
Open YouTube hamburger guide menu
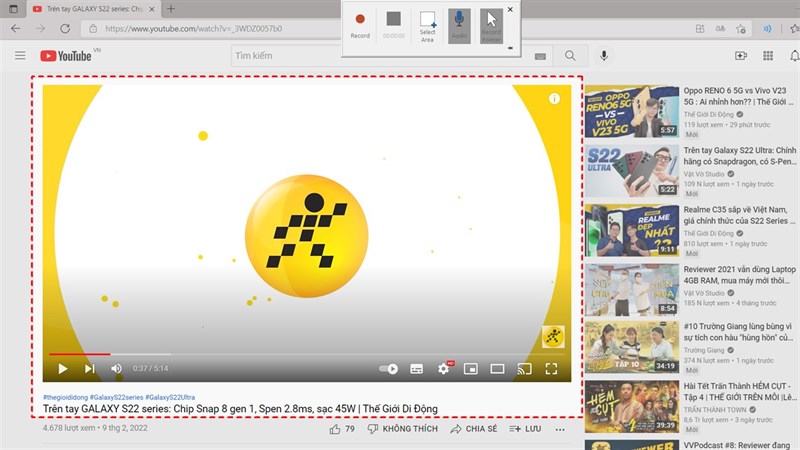click(20, 55)
